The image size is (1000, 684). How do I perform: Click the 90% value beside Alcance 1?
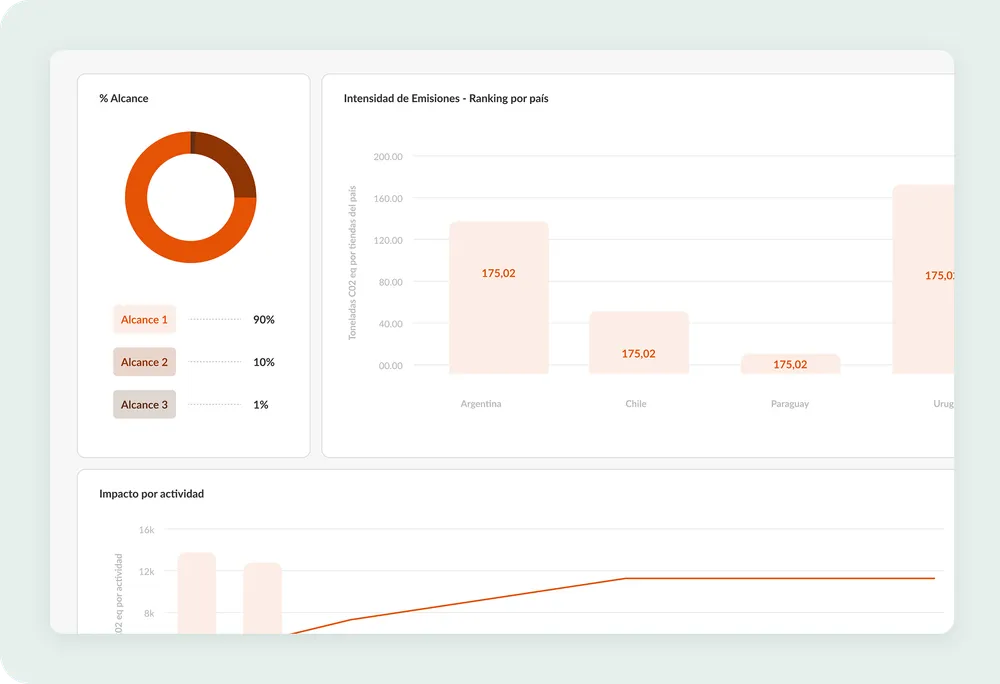[x=263, y=320]
